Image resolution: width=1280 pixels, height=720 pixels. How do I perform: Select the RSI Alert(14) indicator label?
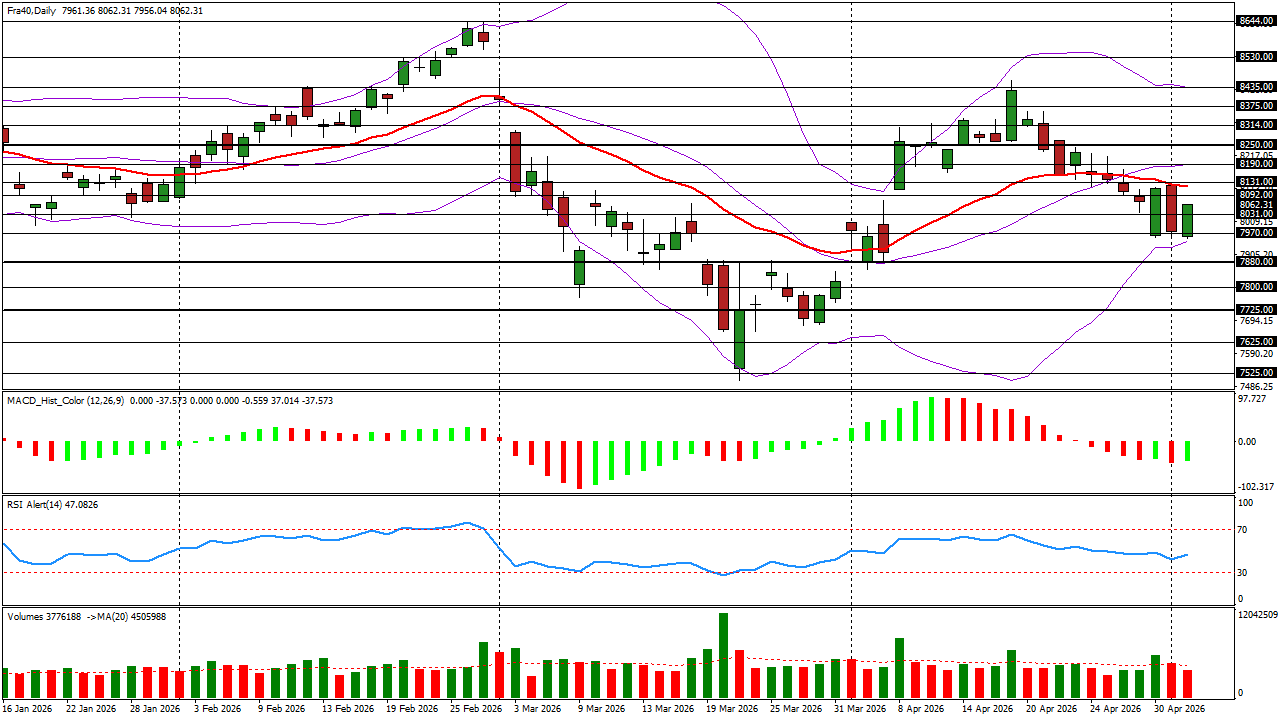34,505
